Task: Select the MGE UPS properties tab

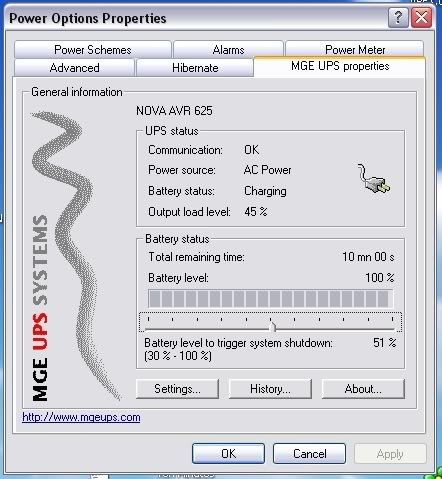Action: pos(340,66)
